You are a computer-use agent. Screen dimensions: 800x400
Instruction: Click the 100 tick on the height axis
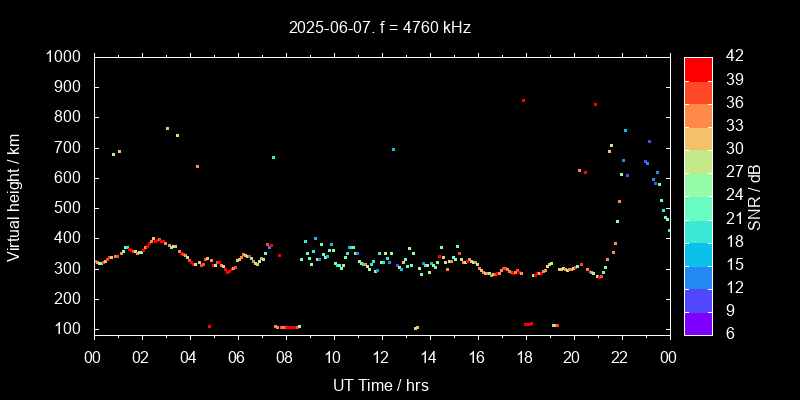(71, 329)
